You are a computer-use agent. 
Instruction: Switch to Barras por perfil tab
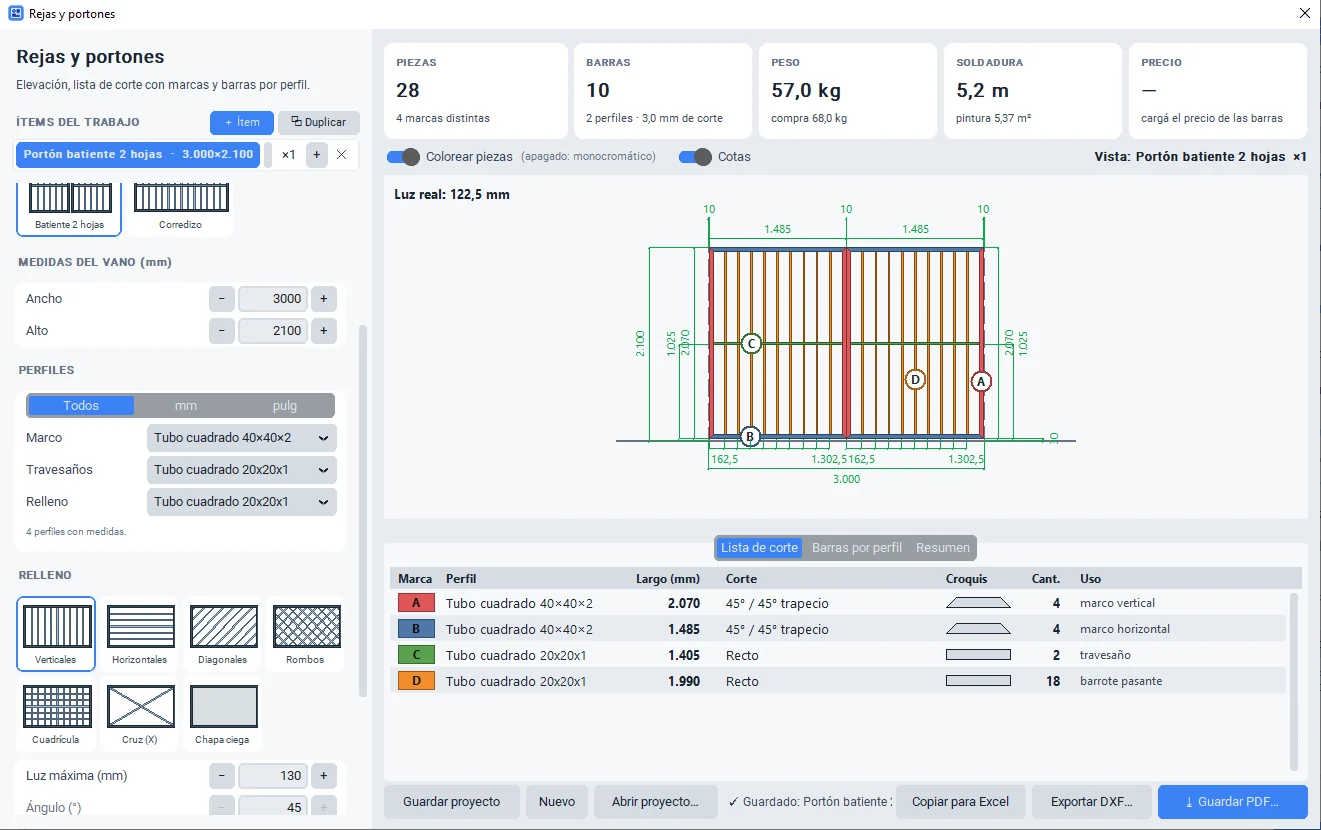[857, 548]
